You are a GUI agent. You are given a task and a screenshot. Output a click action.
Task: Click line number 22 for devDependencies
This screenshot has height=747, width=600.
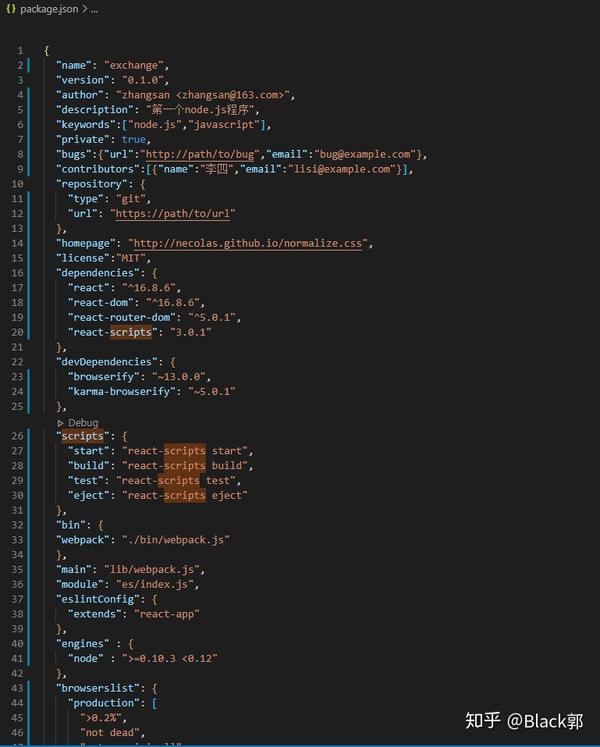coord(17,362)
